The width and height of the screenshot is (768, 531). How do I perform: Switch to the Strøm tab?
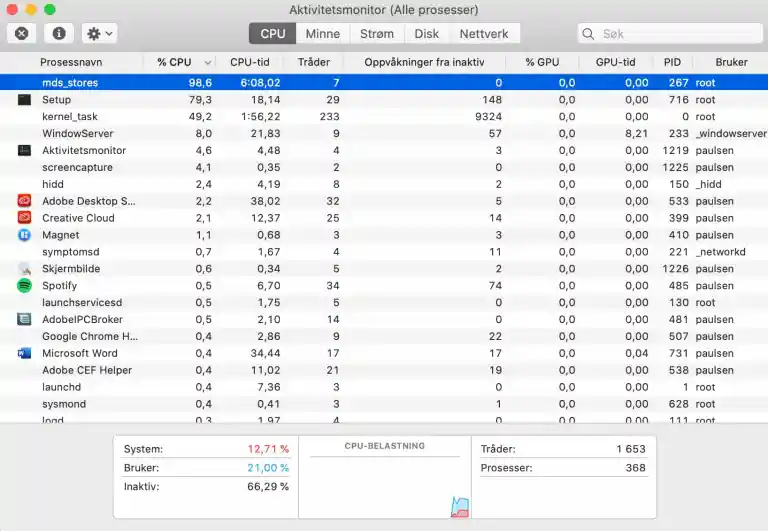tap(377, 33)
